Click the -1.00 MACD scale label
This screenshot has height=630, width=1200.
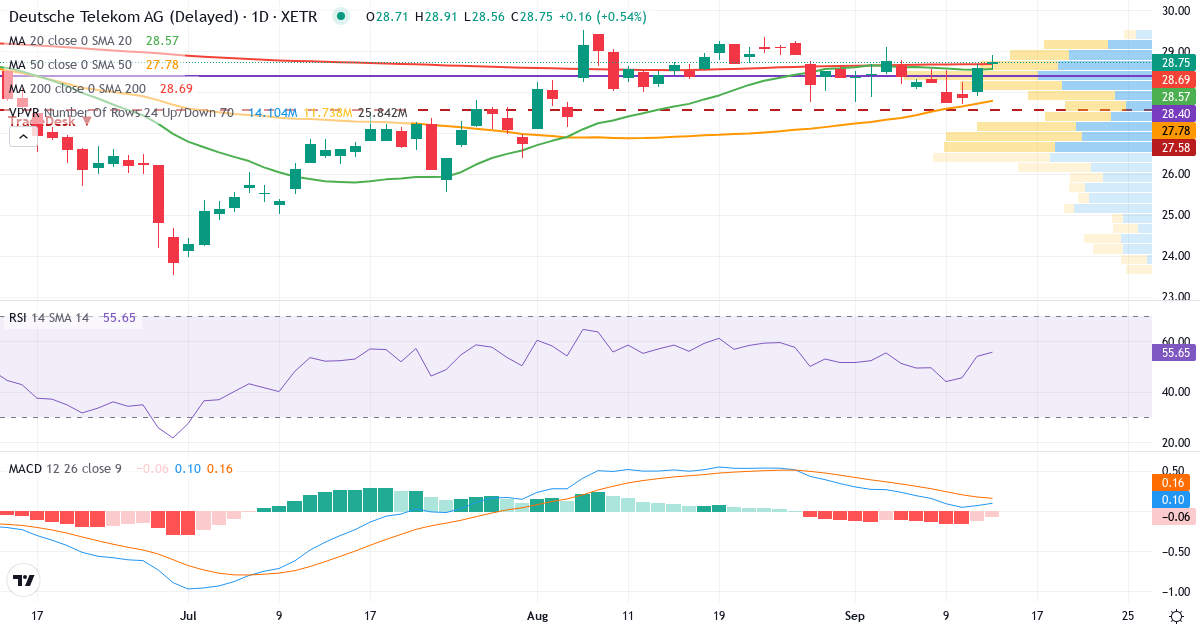pyautogui.click(x=1175, y=591)
